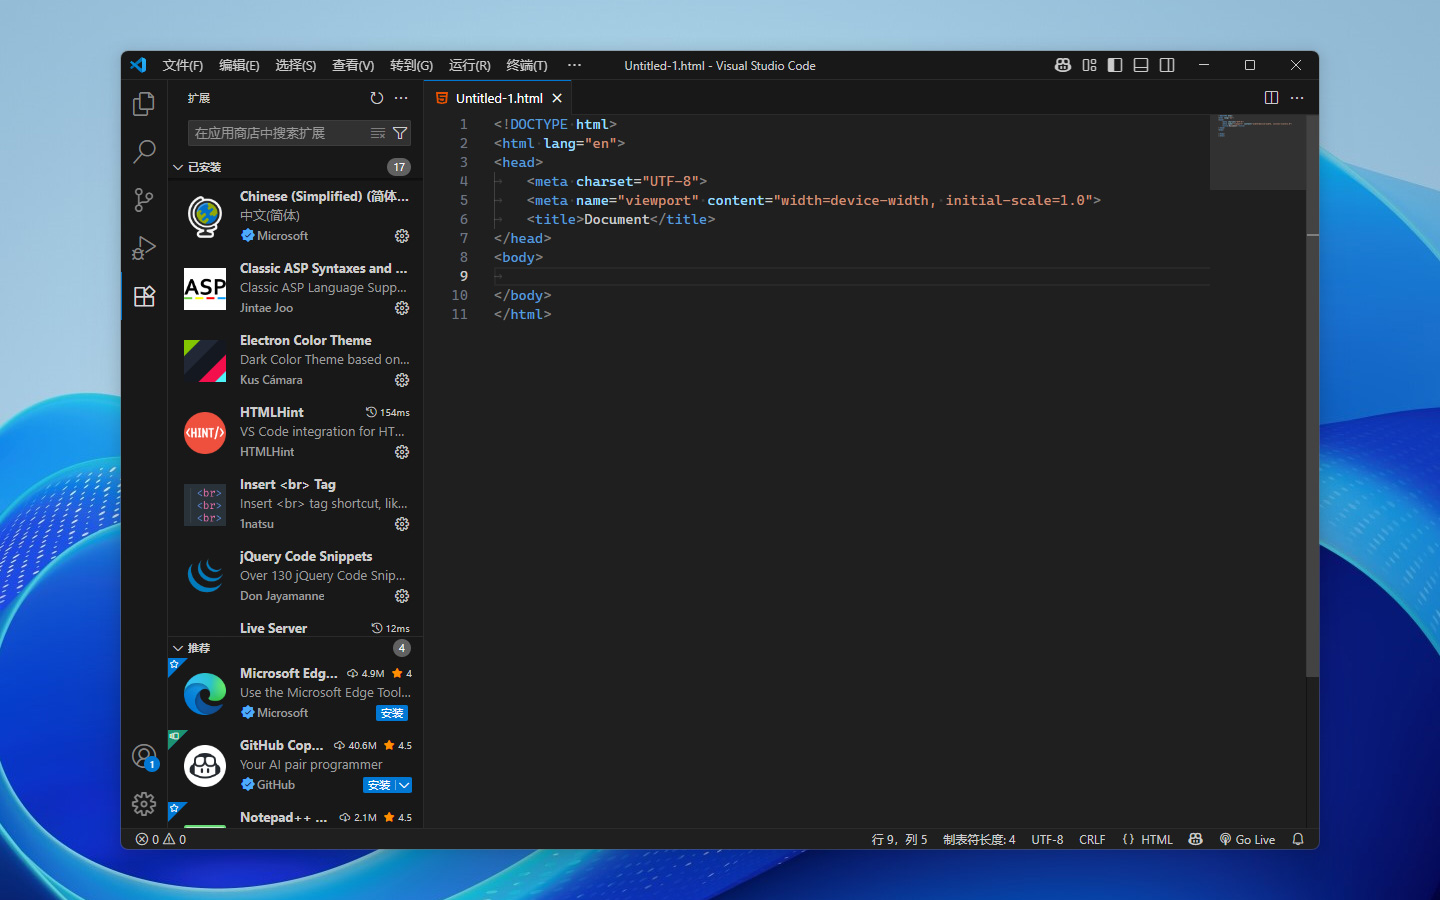Image resolution: width=1440 pixels, height=900 pixels.
Task: Open the Manage gear in activity bar
Action: click(x=144, y=804)
